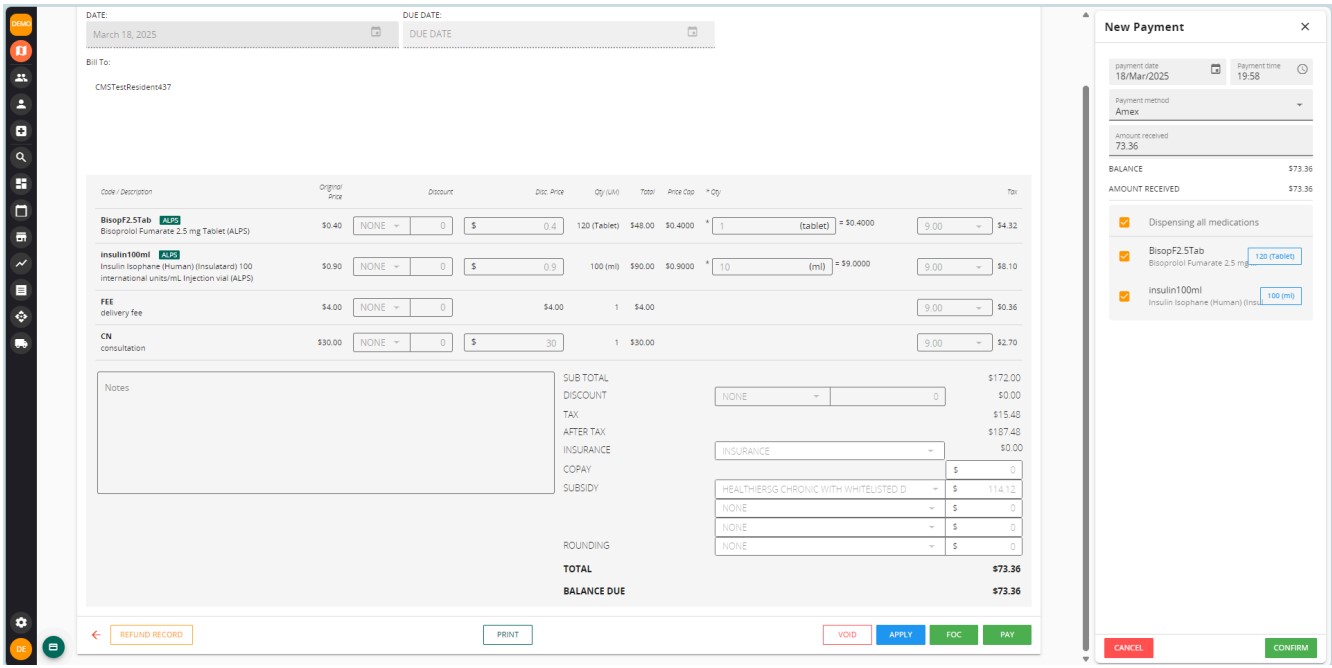Cancel the new payment
The width and height of the screenshot is (1332, 668).
(1128, 648)
